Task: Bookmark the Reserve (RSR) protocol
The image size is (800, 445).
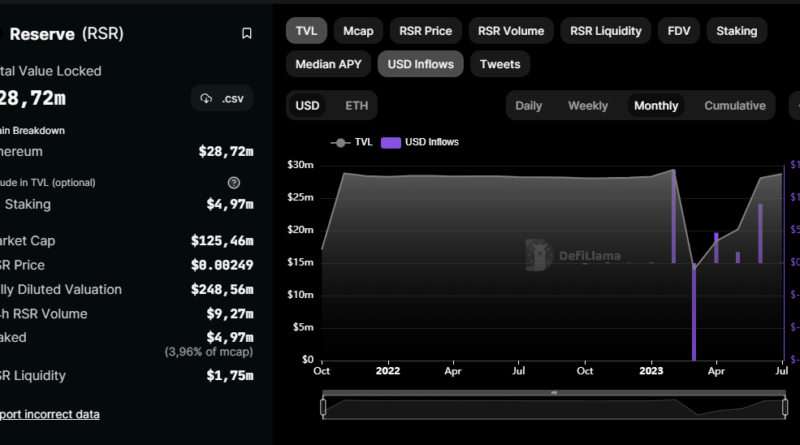Action: point(247,33)
